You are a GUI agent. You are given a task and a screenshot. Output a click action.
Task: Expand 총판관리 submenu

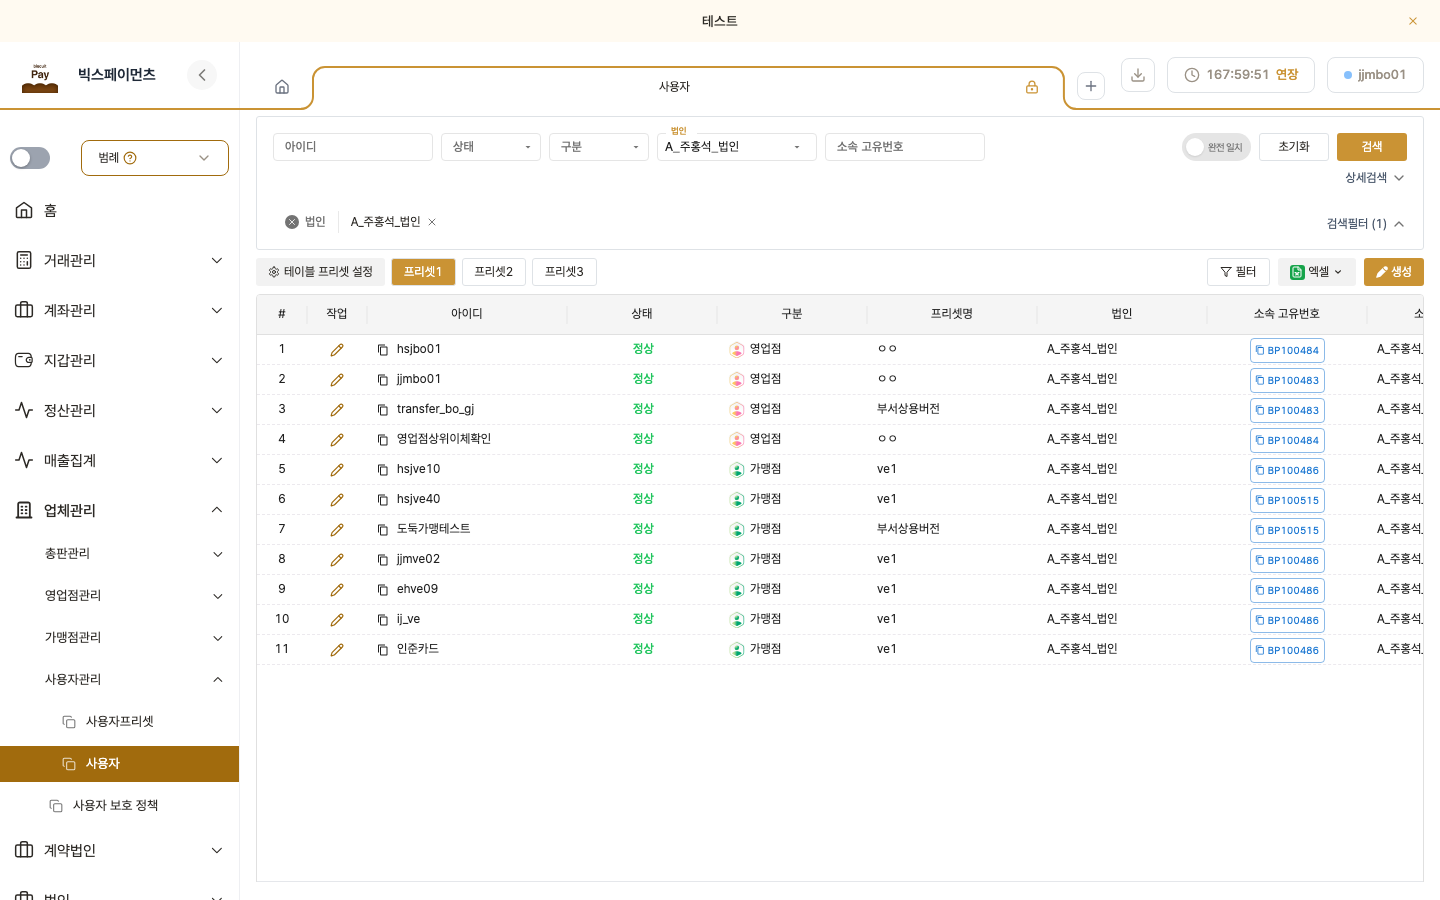(120, 553)
